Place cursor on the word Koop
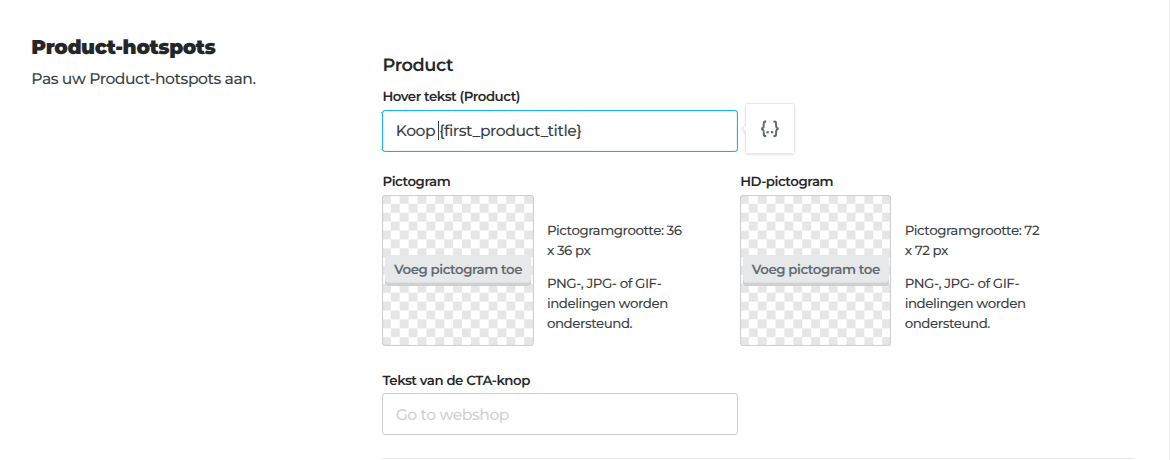Viewport: 1170px width, 460px height. pyautogui.click(x=415, y=131)
